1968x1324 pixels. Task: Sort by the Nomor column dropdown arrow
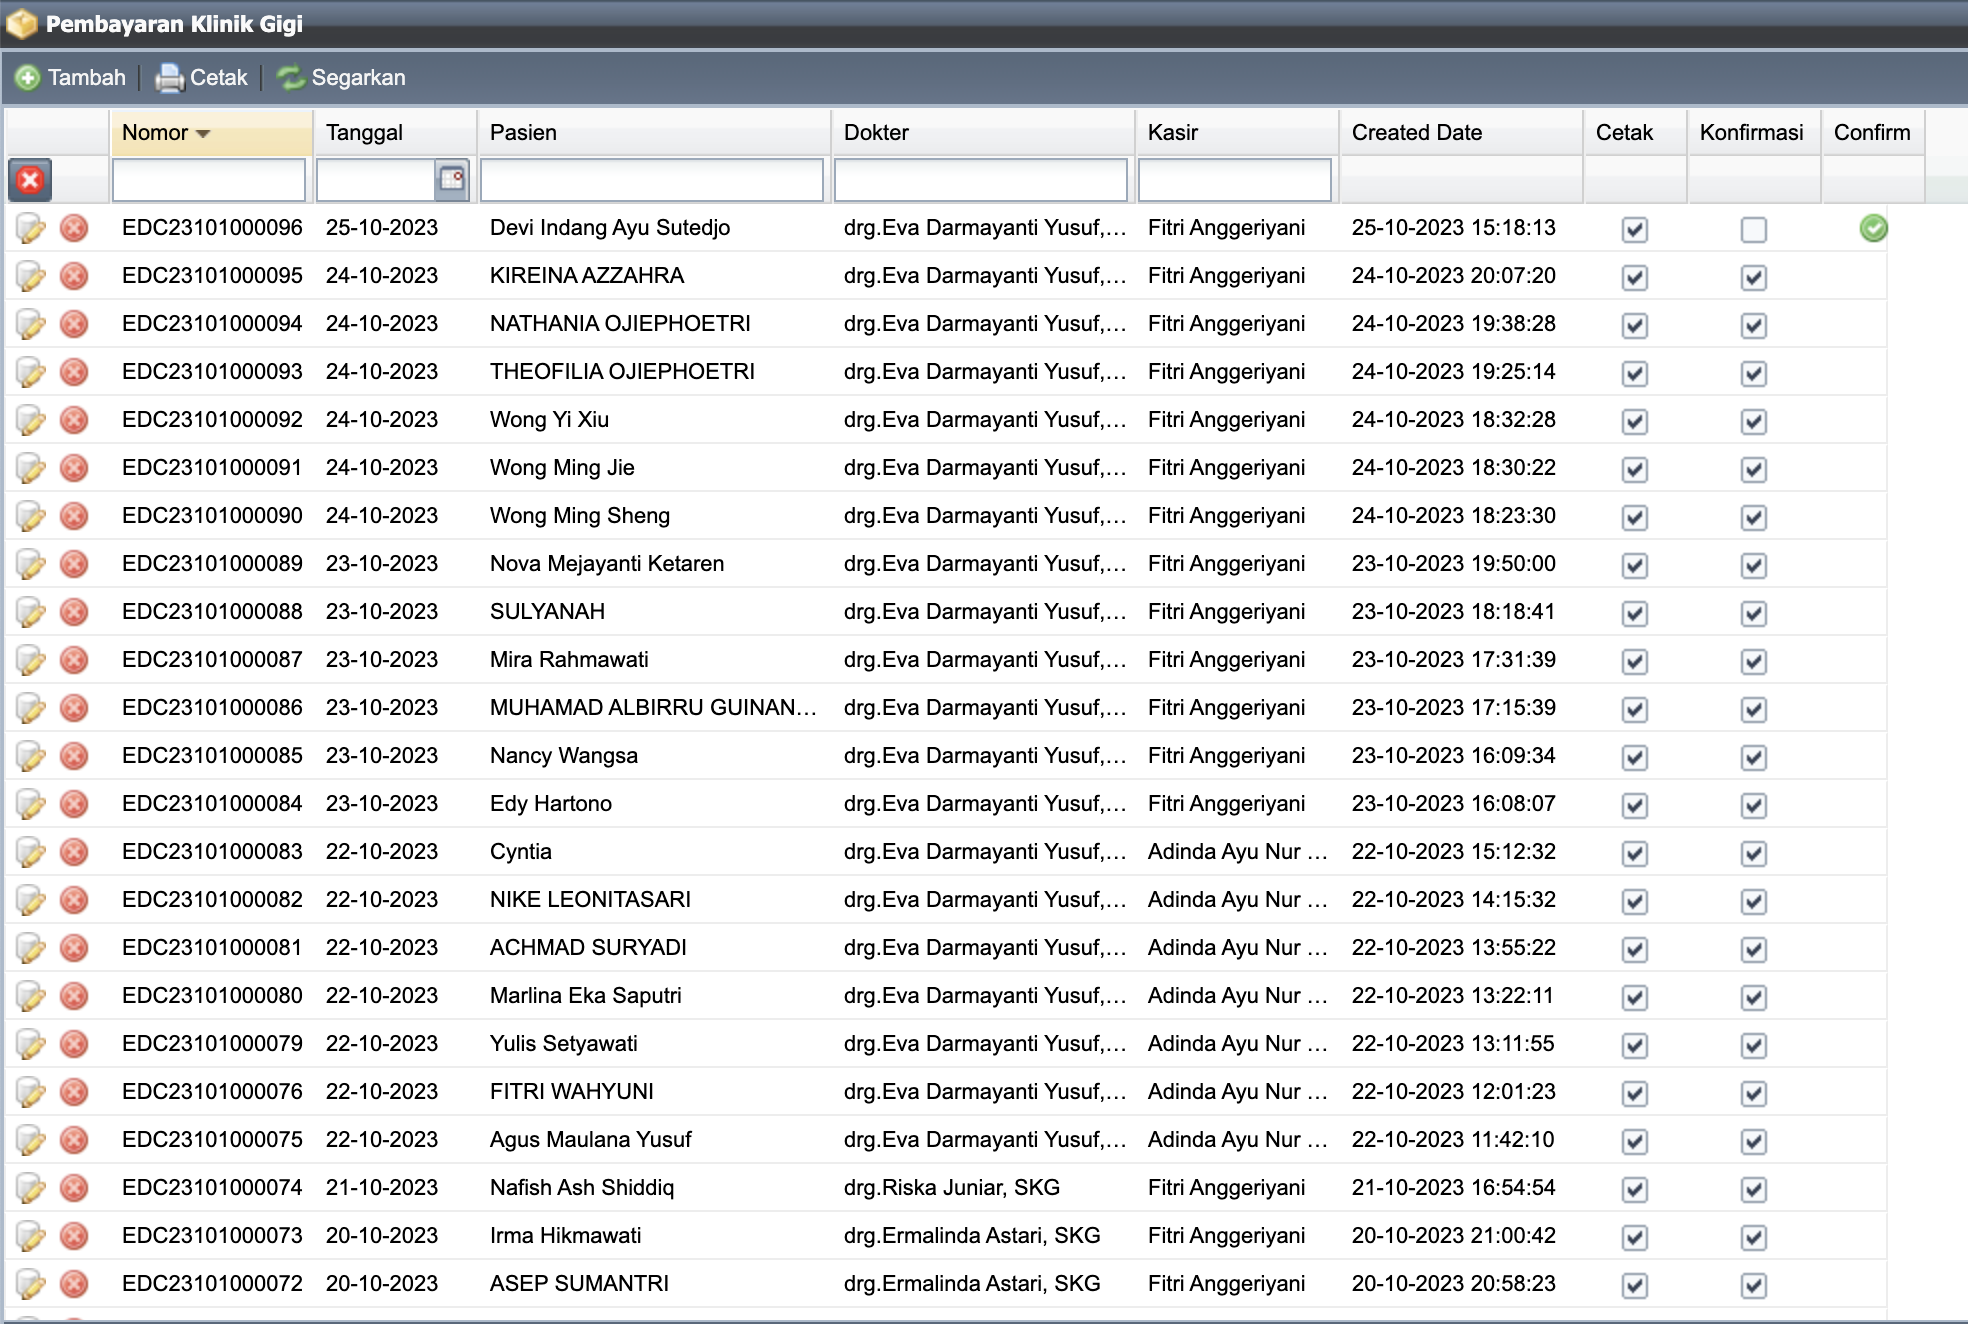coord(203,133)
